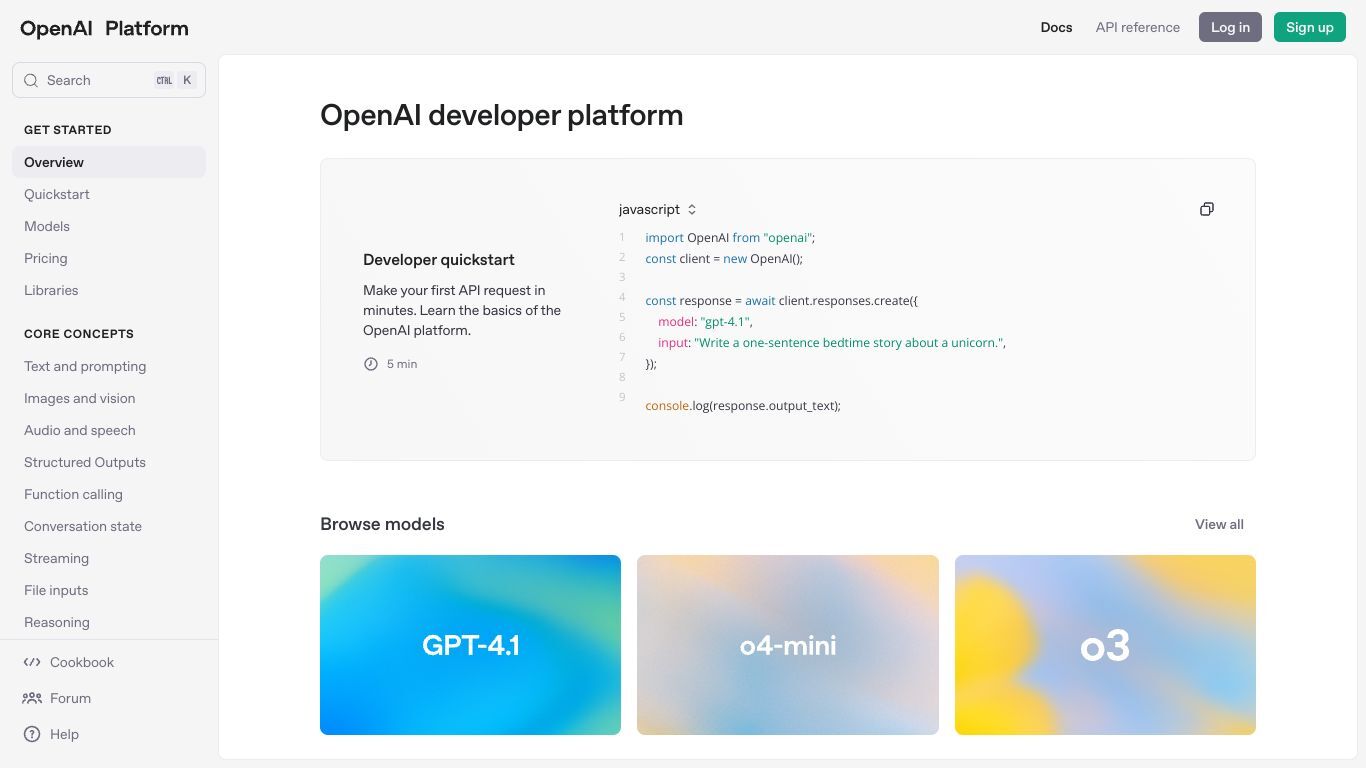Copy the code sample with the copy icon
This screenshot has width=1366, height=768.
[x=1207, y=209]
